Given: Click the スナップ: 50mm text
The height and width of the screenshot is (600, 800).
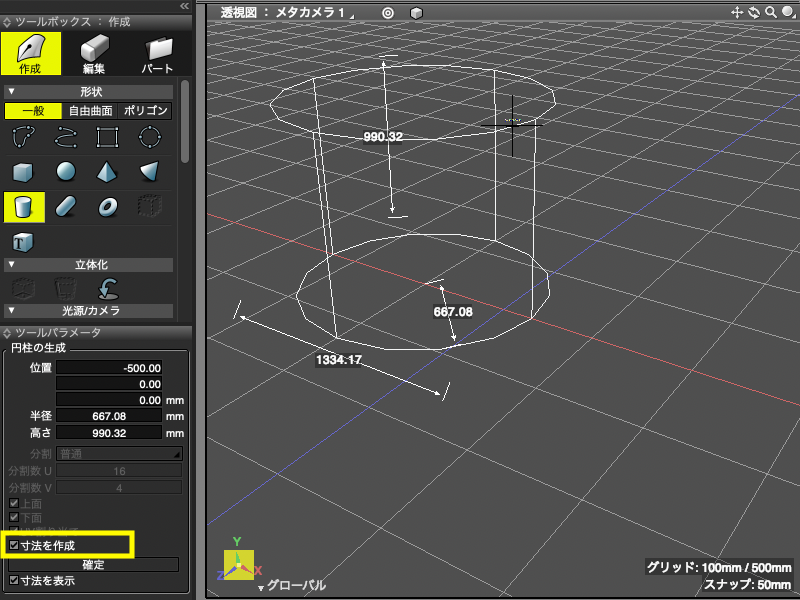Looking at the screenshot, I should [x=747, y=584].
